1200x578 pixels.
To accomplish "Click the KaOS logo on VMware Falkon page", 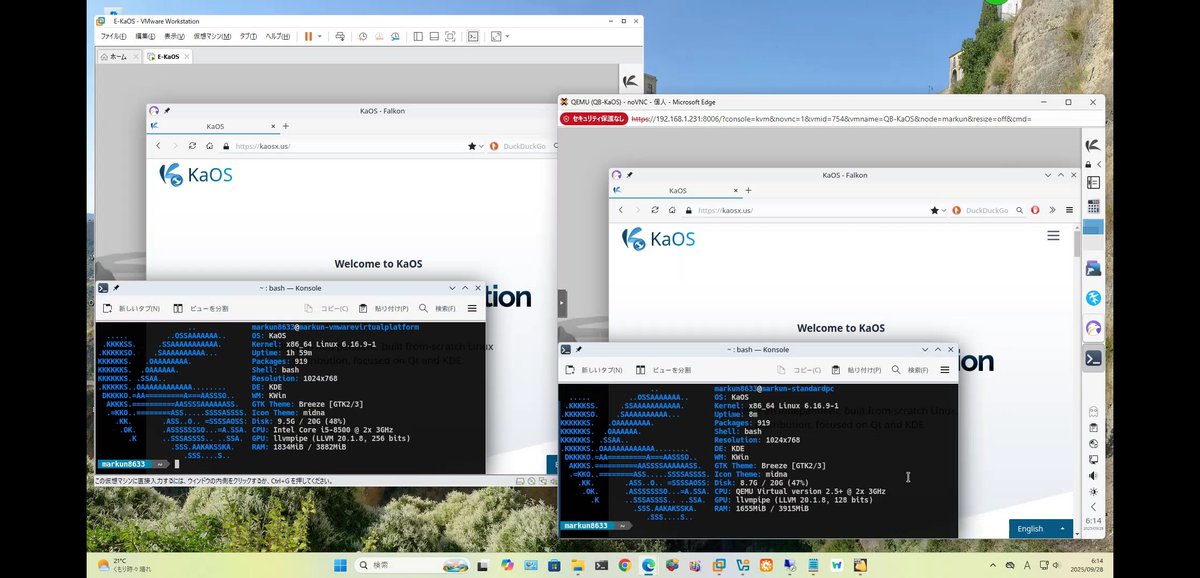I will click(196, 175).
